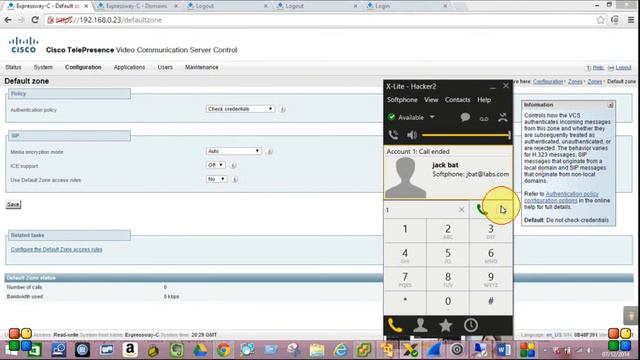Image resolution: width=640 pixels, height=360 pixels.
Task: Open the X-Lite View menu
Action: click(431, 100)
